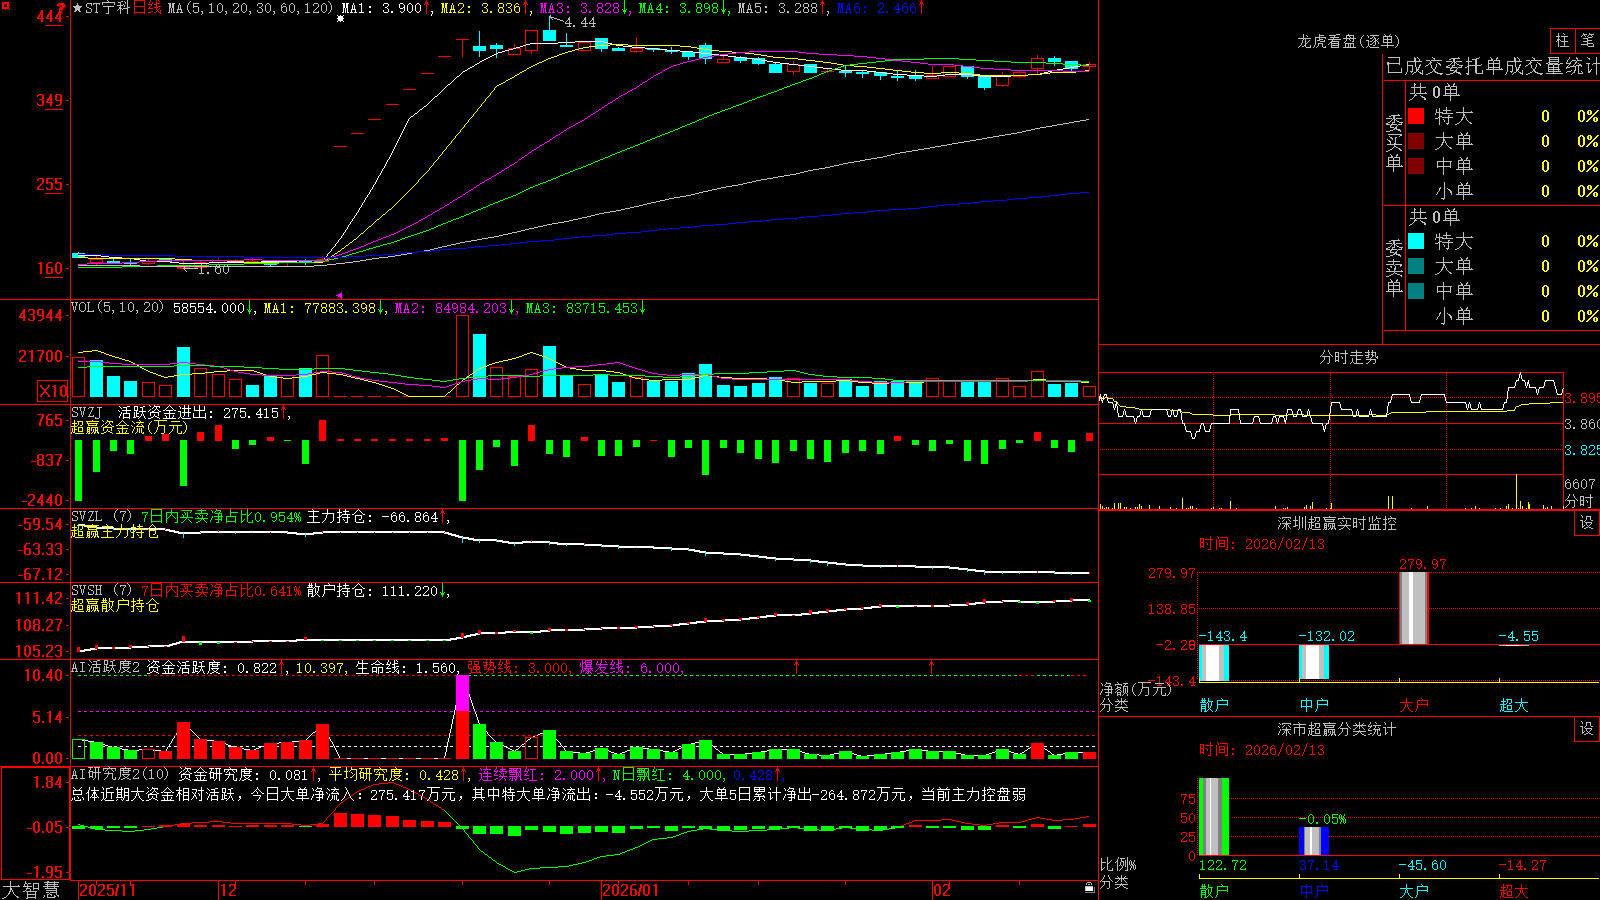
Task: Click the X10 volume scale button
Action: tap(53, 391)
